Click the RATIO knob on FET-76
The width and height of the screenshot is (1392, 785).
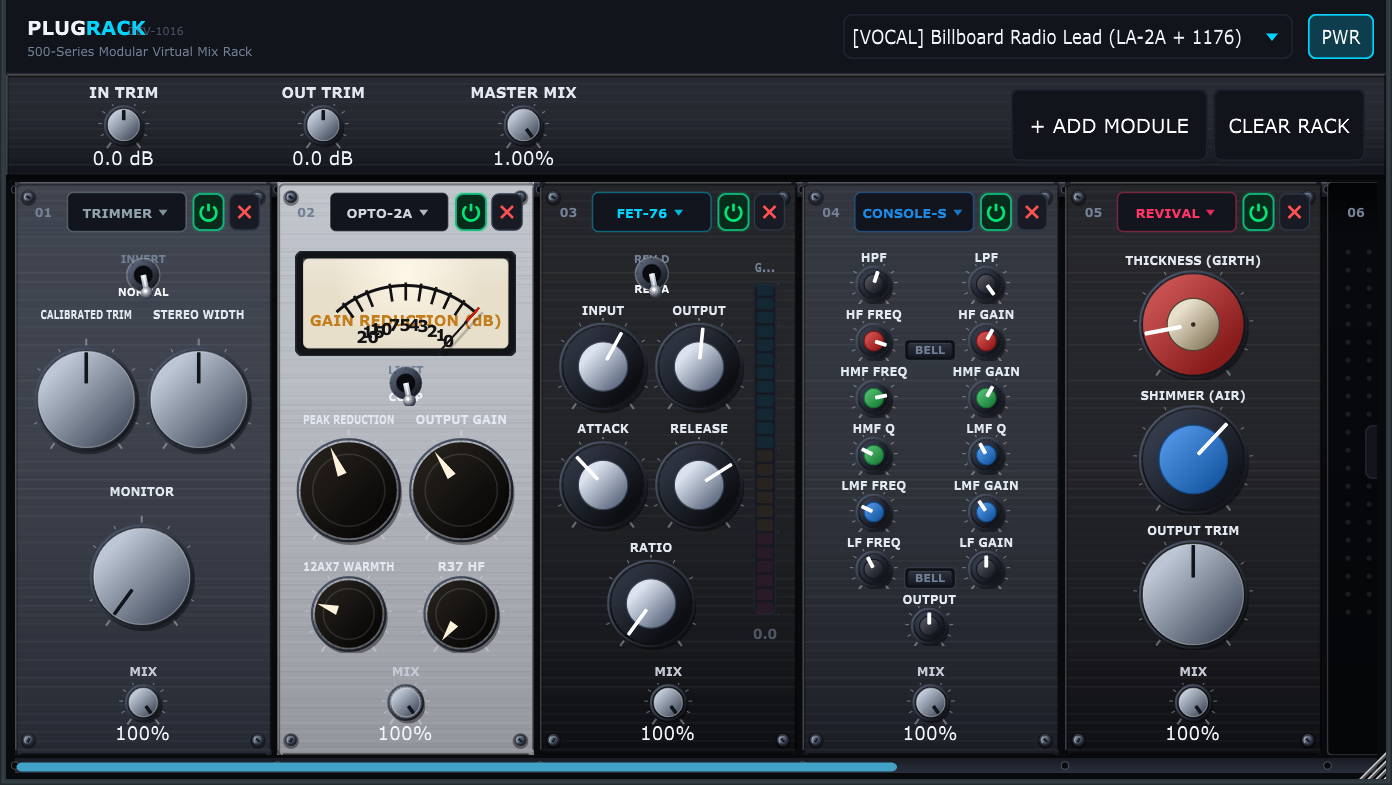651,603
